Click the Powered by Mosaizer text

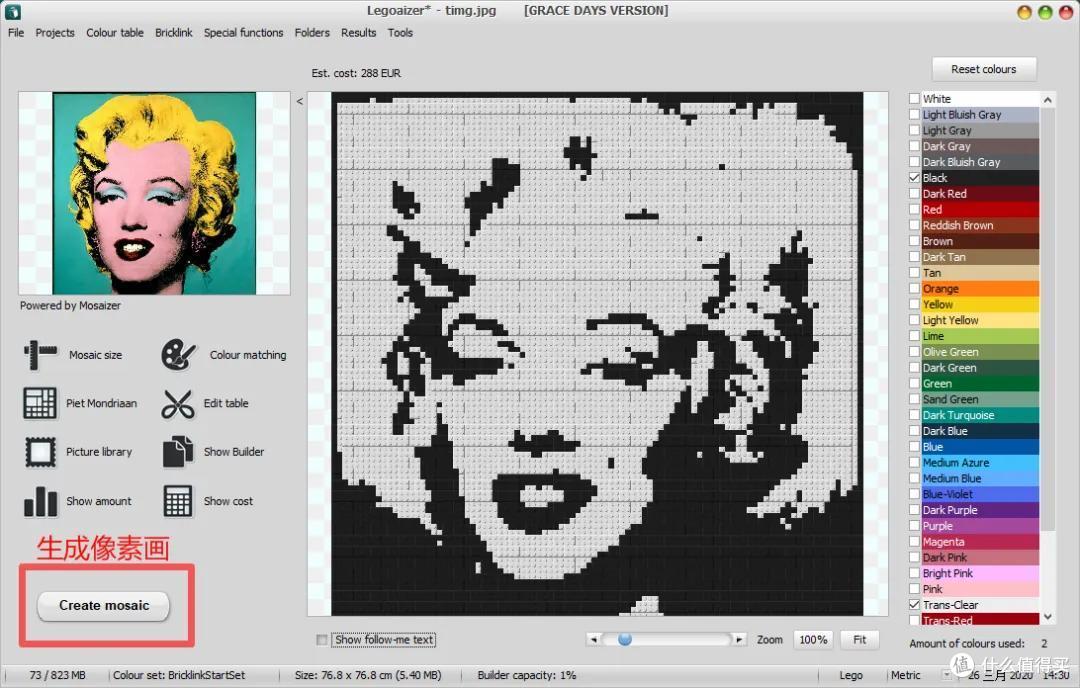pos(70,305)
